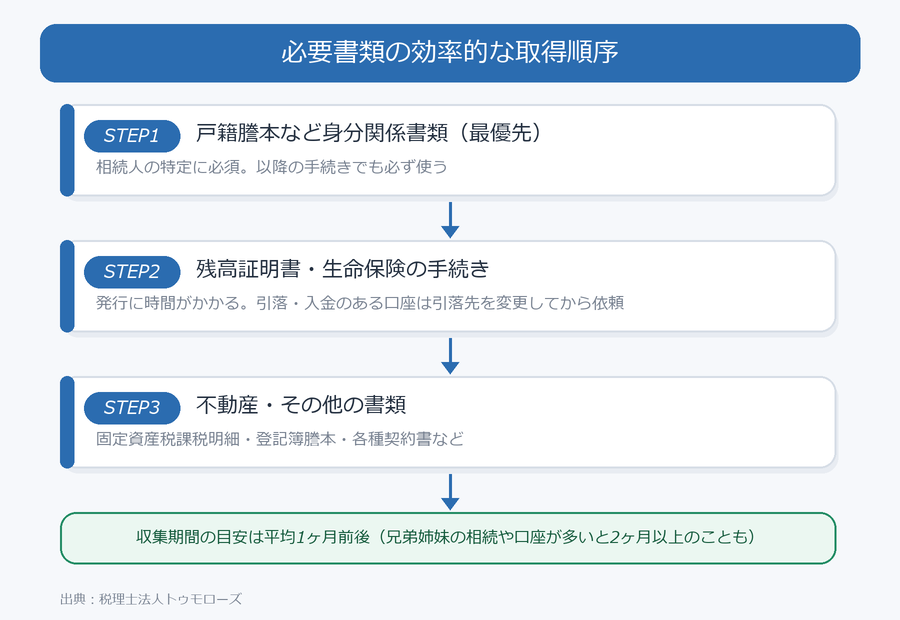Image resolution: width=900 pixels, height=620 pixels.
Task: Select text 相続人の特定に必須。以降の手続きでも必ず使う
Action: (x=271, y=167)
